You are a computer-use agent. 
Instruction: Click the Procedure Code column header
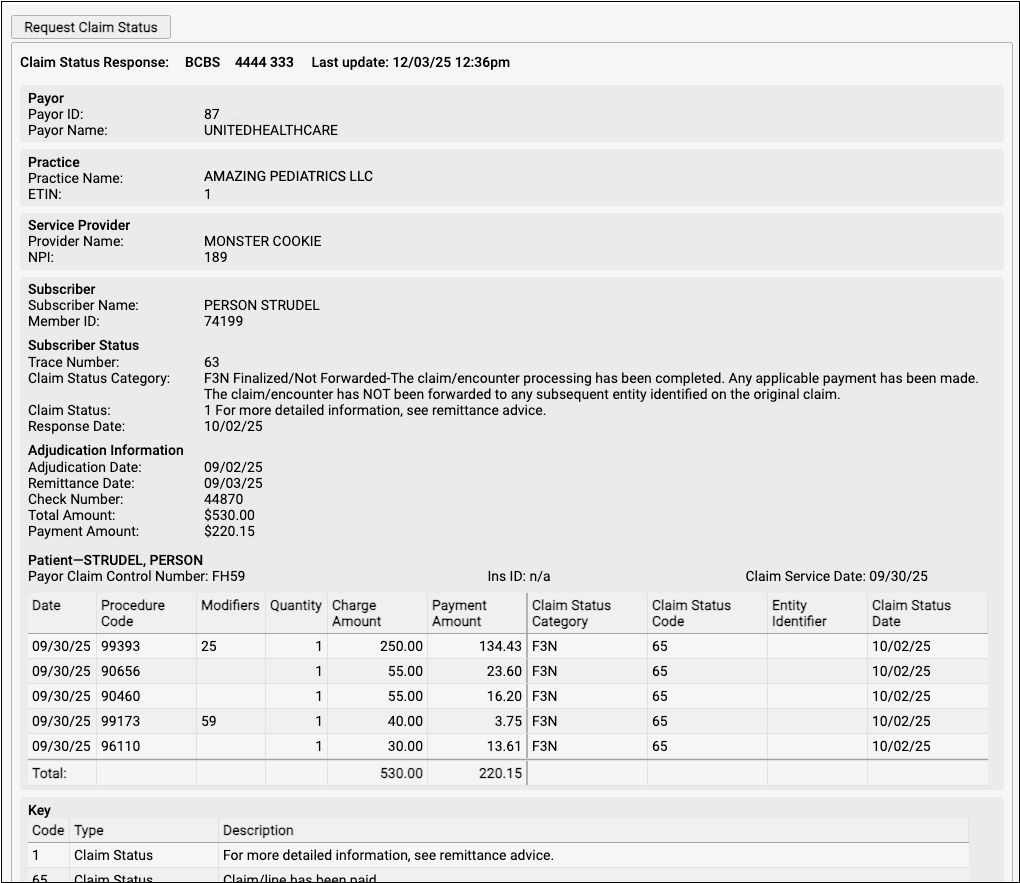click(133, 613)
